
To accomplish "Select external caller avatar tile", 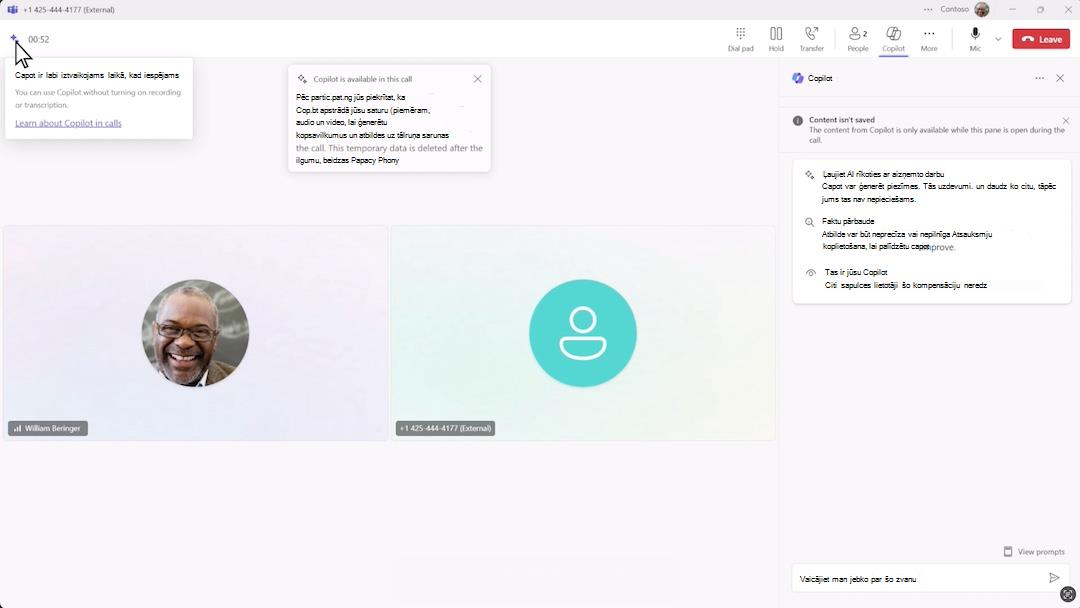I will 583,333.
